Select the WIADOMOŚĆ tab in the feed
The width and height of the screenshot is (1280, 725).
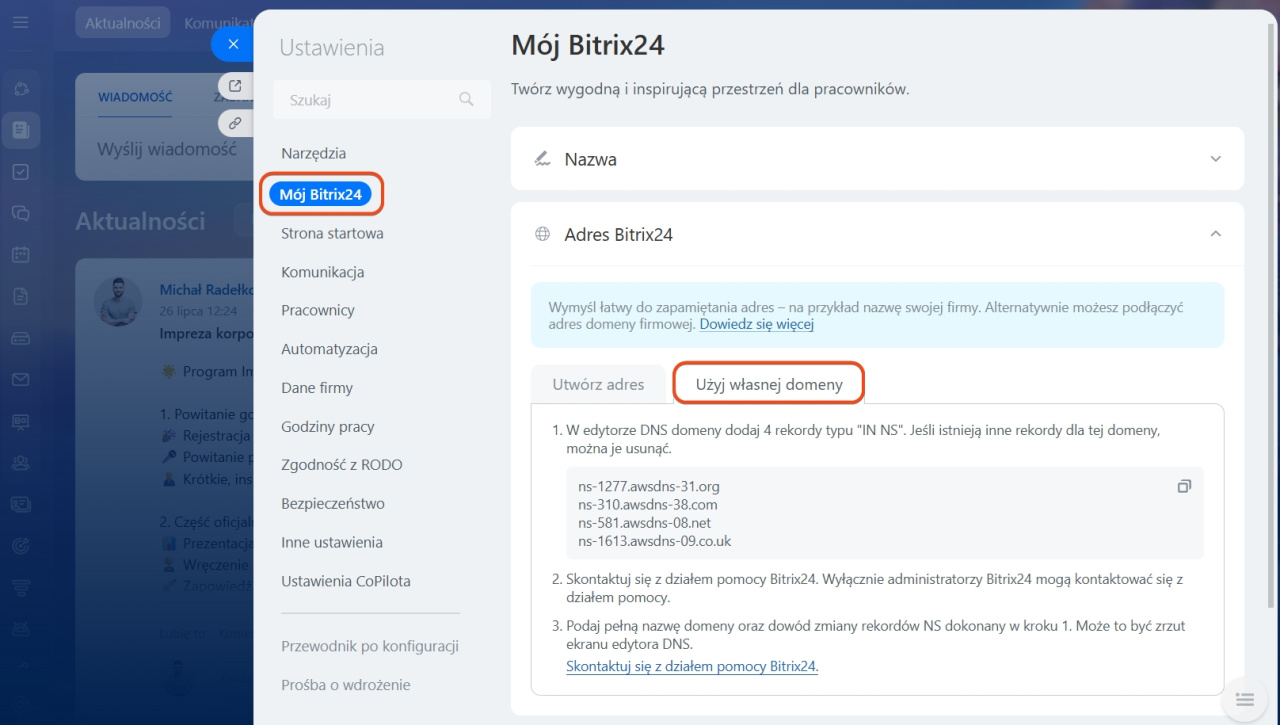tap(135, 97)
